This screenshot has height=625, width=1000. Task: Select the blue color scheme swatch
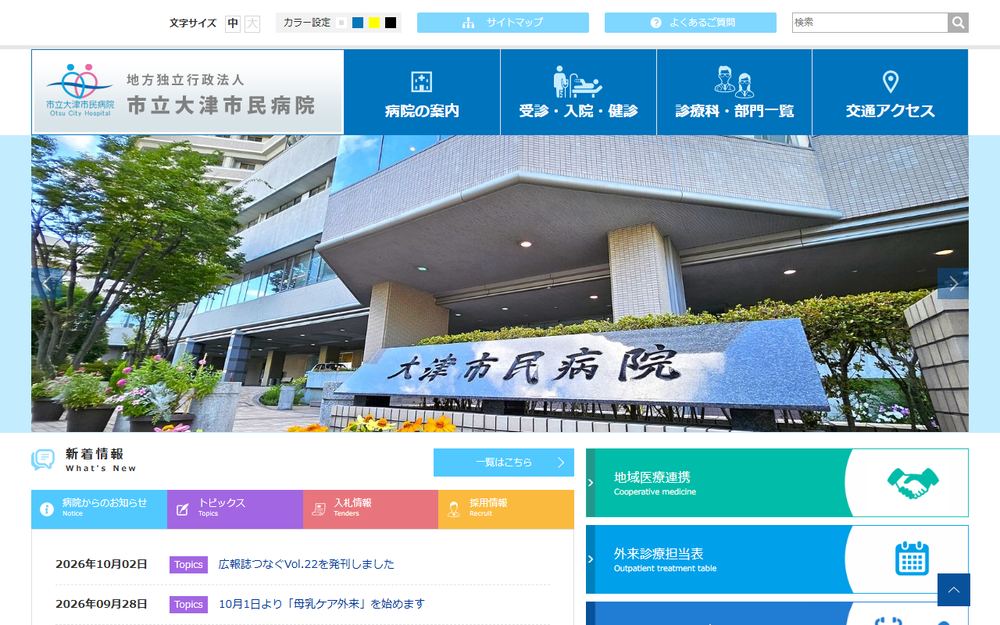pyautogui.click(x=358, y=23)
